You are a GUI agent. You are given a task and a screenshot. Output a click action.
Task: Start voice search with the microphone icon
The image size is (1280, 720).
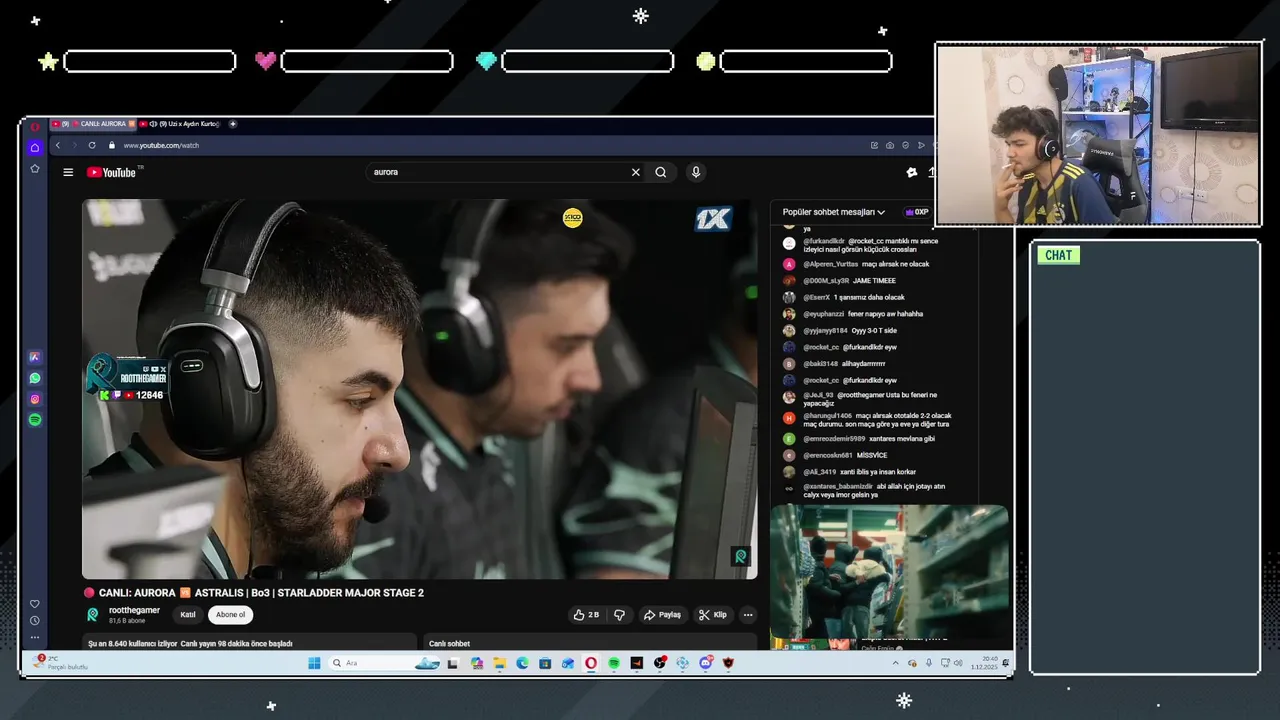696,172
